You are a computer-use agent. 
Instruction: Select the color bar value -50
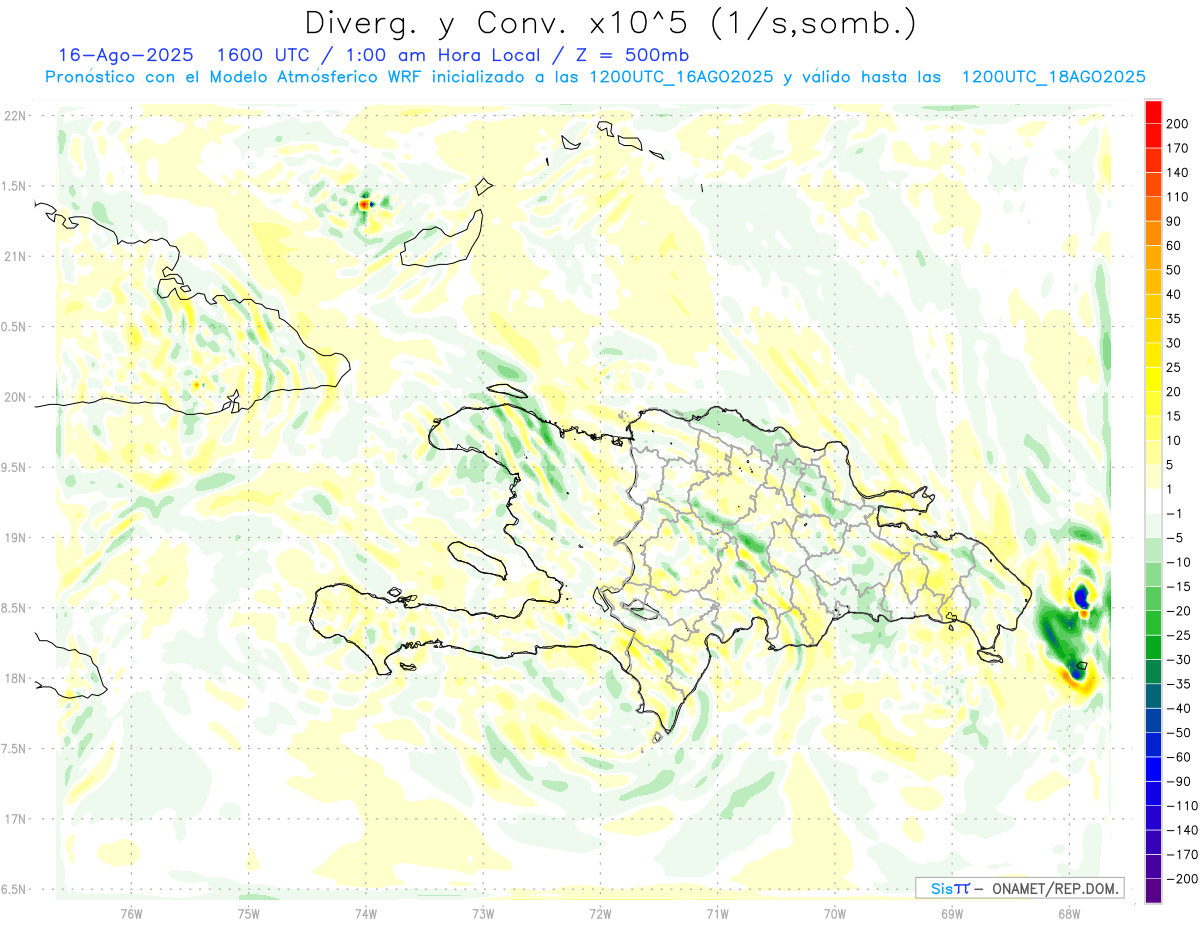pos(1180,733)
